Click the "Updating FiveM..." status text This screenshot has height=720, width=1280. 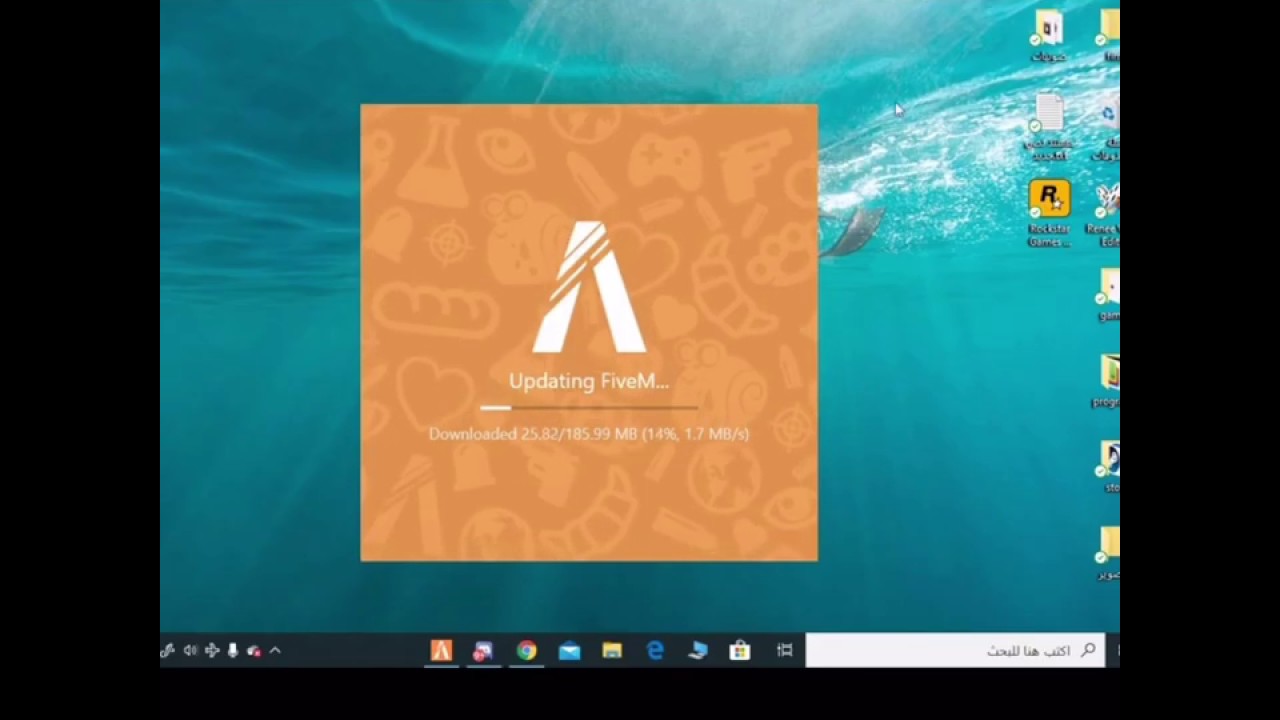click(589, 381)
